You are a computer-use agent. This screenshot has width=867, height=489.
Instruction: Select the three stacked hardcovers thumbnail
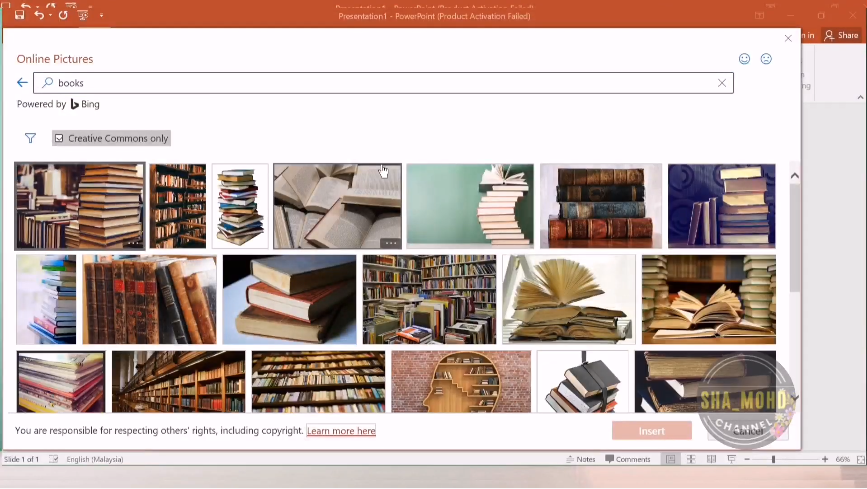click(x=289, y=299)
